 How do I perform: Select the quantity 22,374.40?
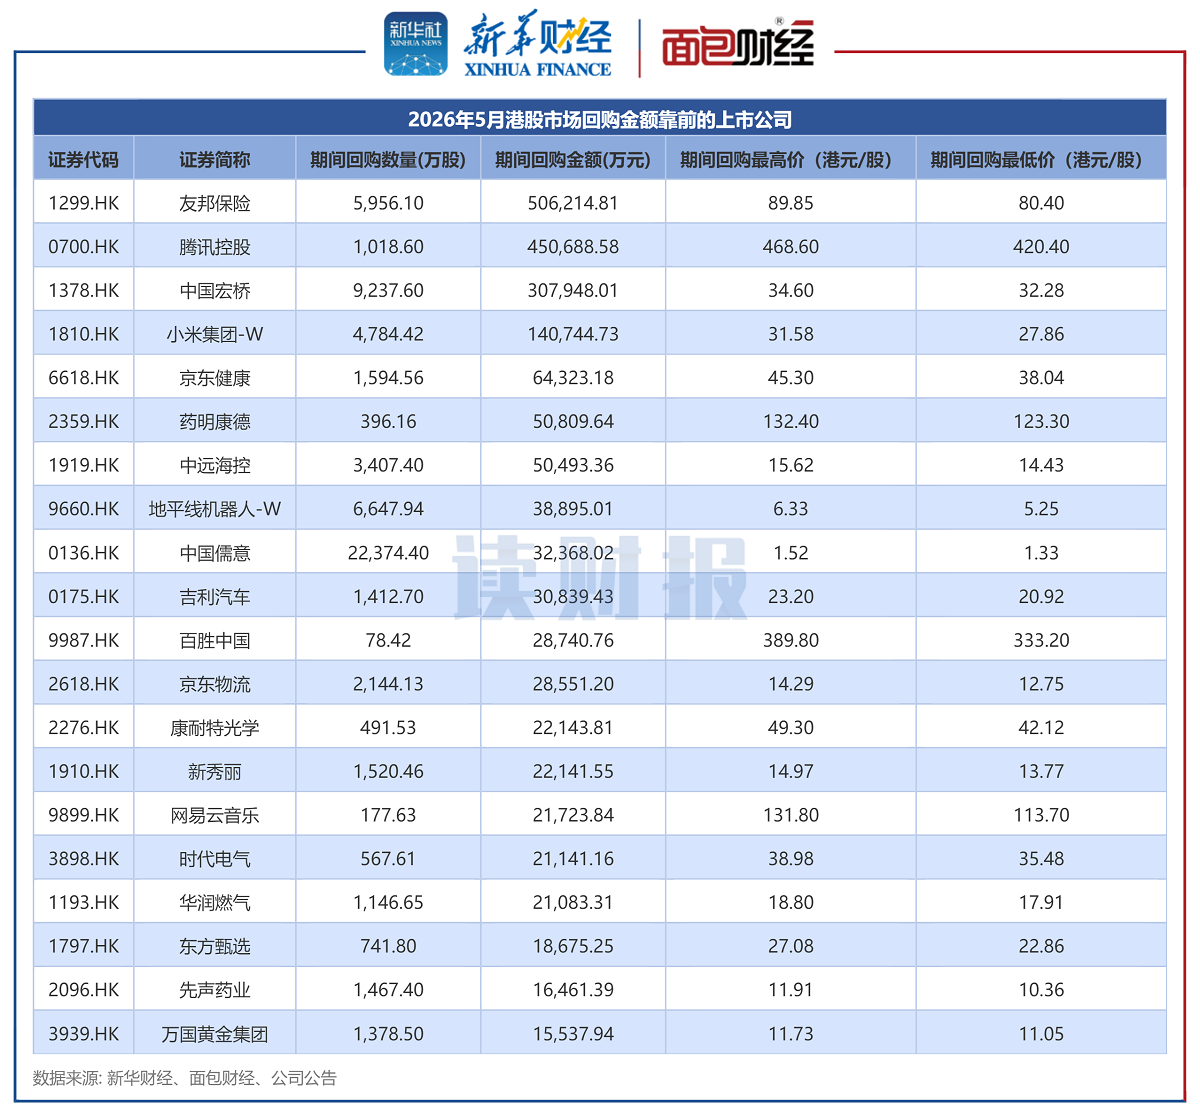(x=388, y=553)
